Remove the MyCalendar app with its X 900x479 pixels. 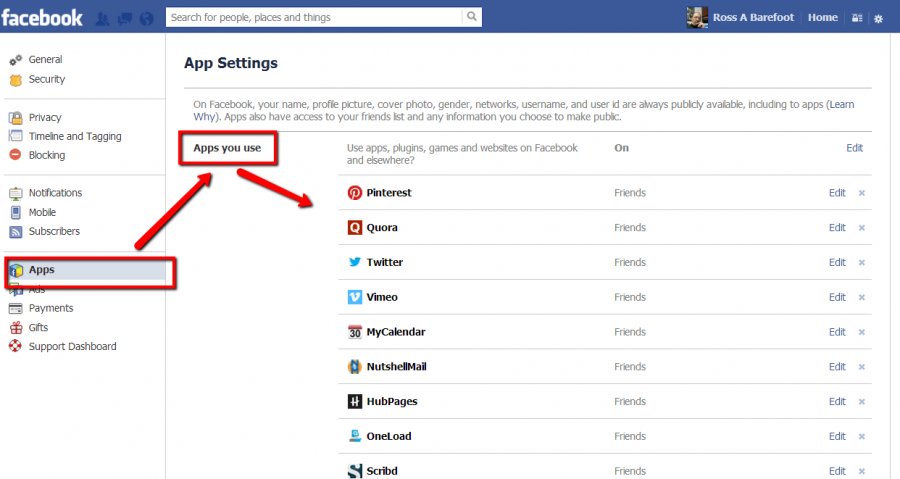tap(862, 333)
